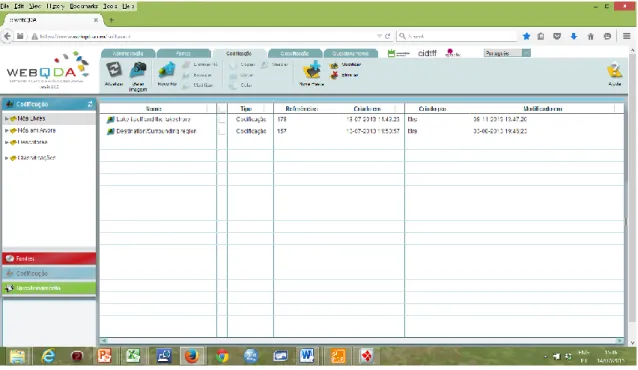Open the red Fontes sidebar section
The width and height of the screenshot is (638, 370).
coord(49,259)
